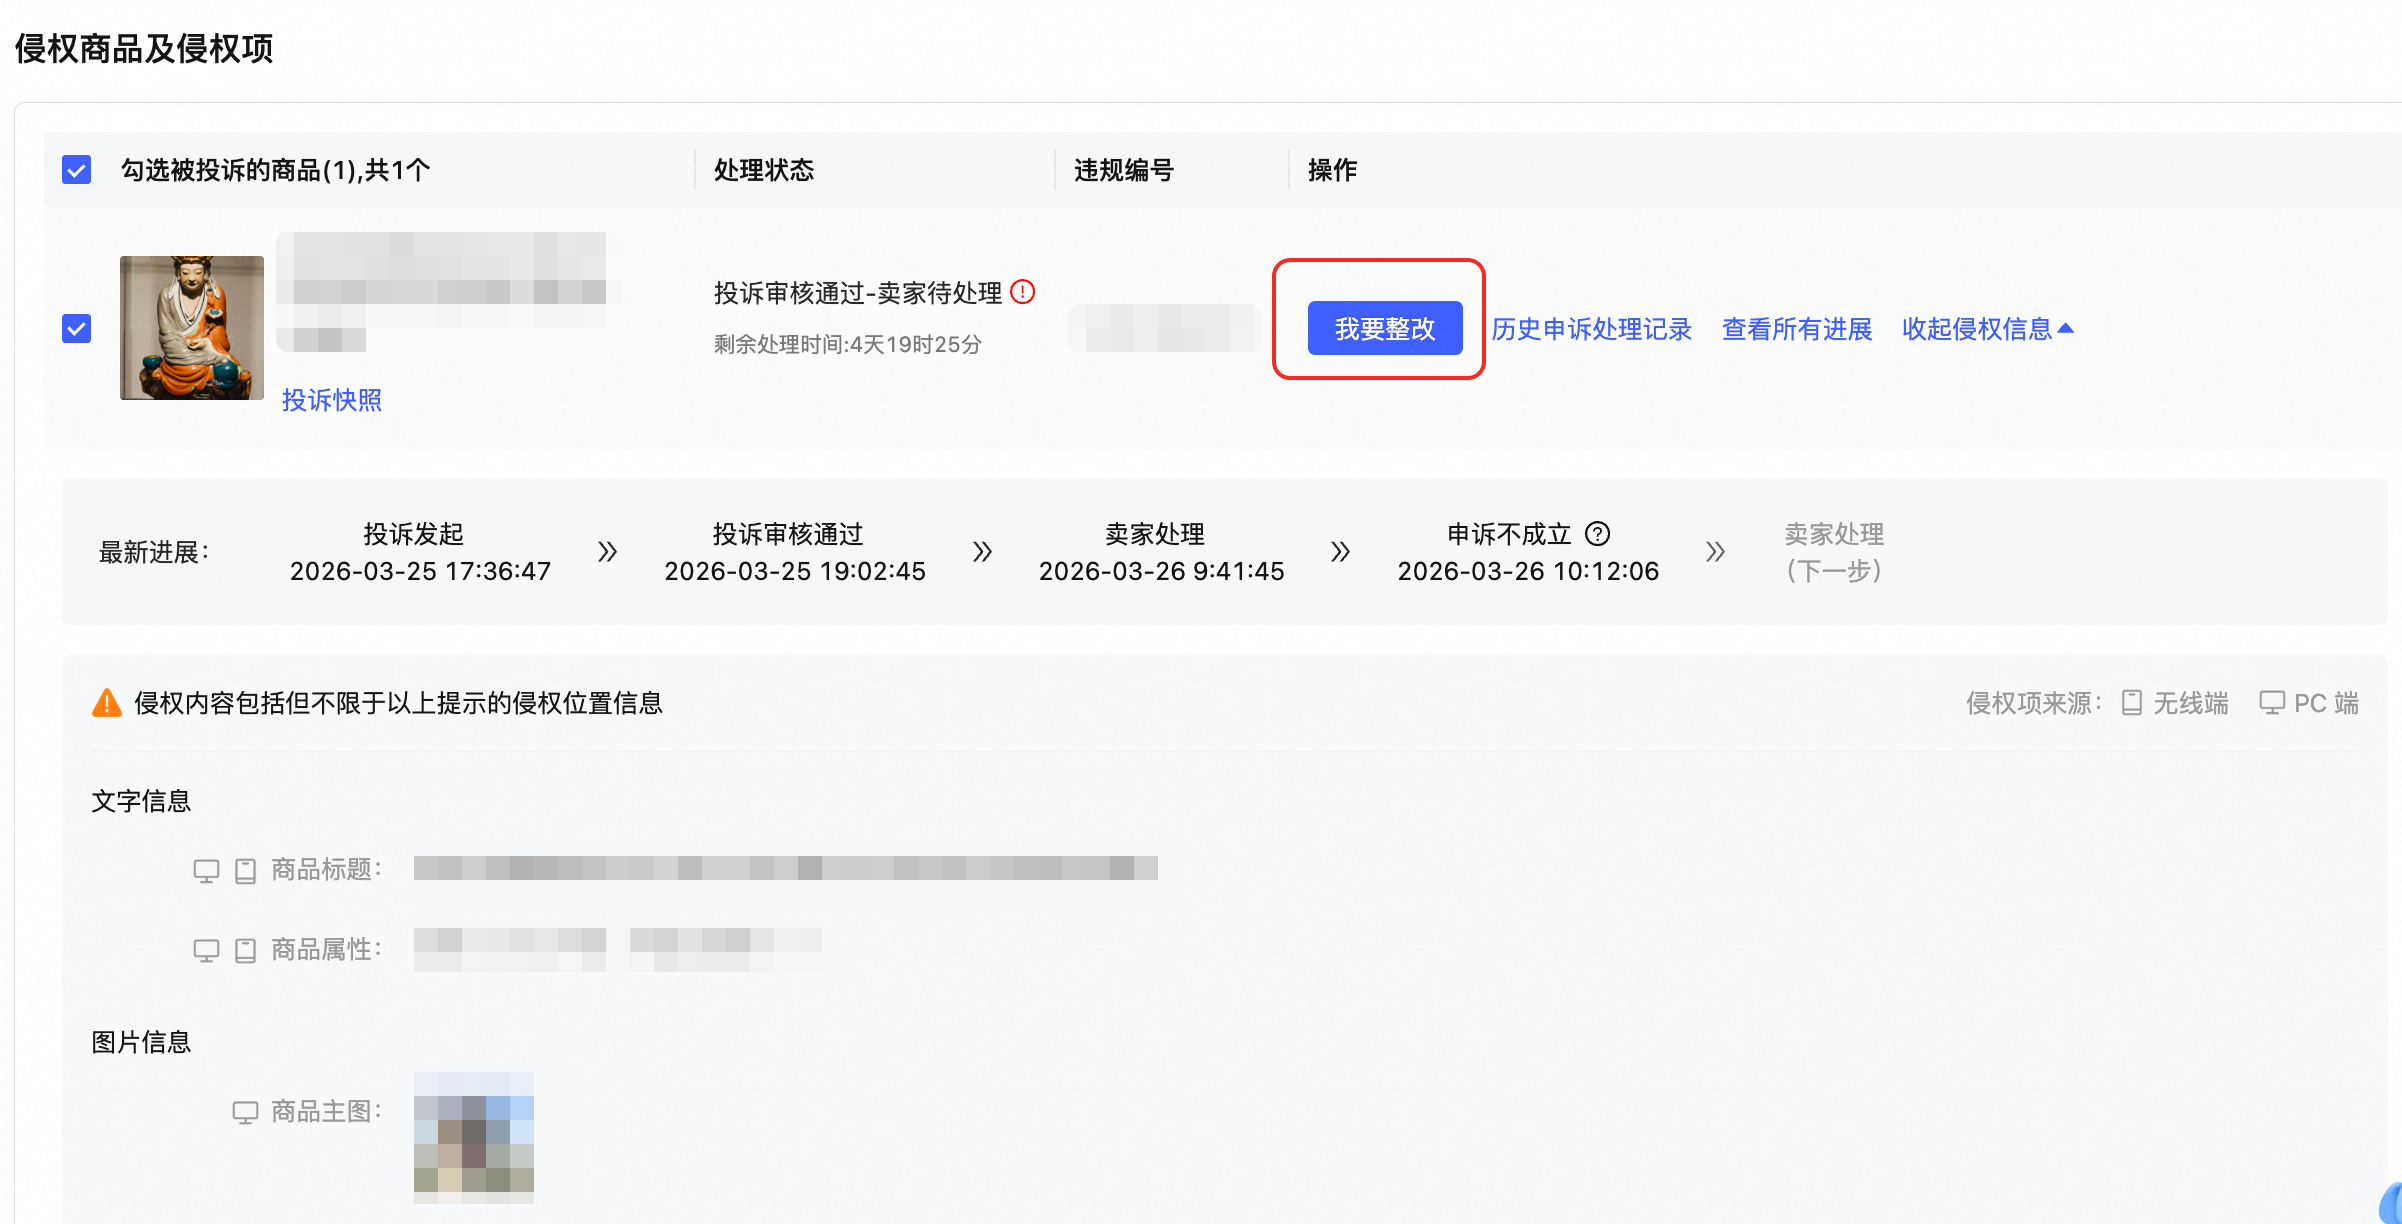Click monitor icon beside 商品主图
The height and width of the screenshot is (1224, 2402).
point(245,1112)
